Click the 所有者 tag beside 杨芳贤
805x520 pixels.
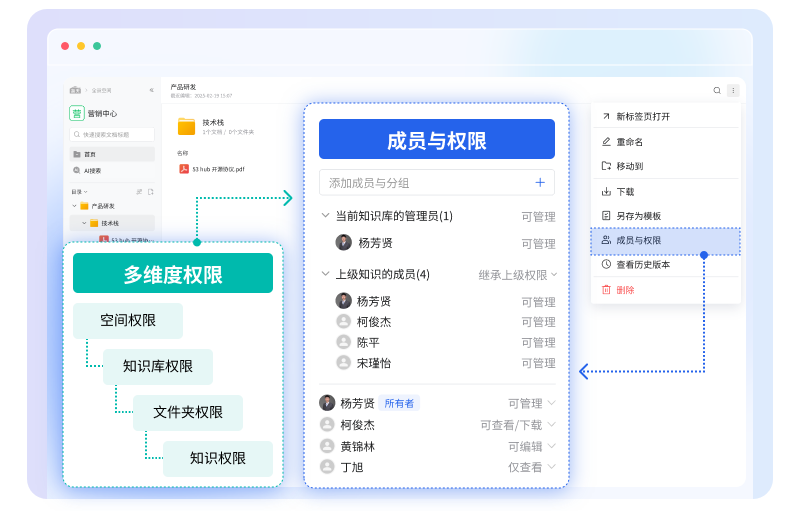click(399, 403)
